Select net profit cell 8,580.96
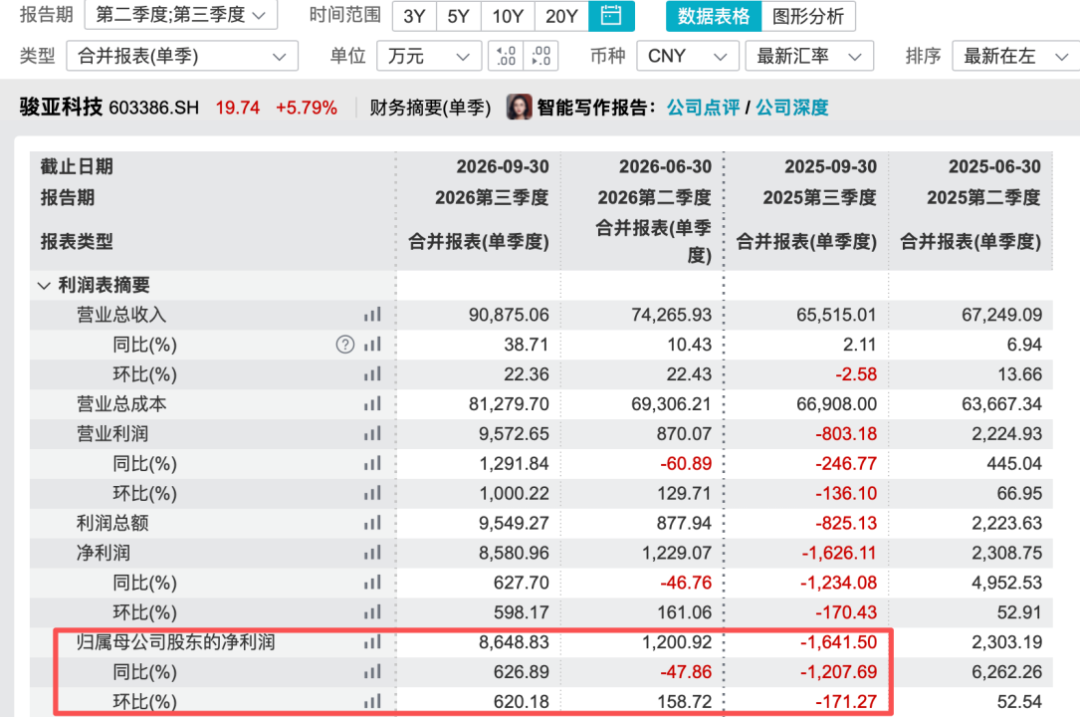 point(514,552)
